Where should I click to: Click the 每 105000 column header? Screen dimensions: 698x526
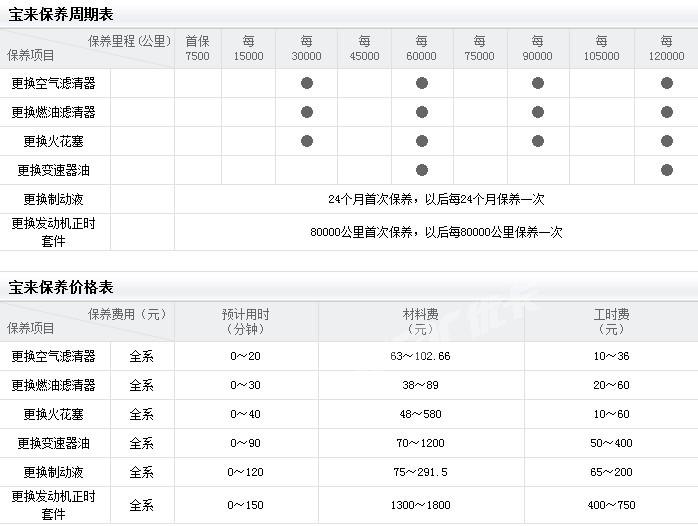[x=601, y=49]
